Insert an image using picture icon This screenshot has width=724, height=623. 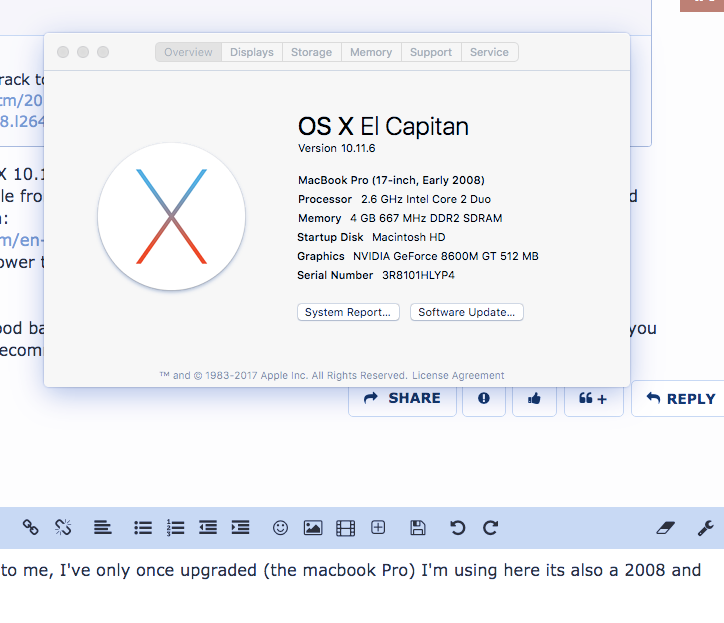click(313, 527)
